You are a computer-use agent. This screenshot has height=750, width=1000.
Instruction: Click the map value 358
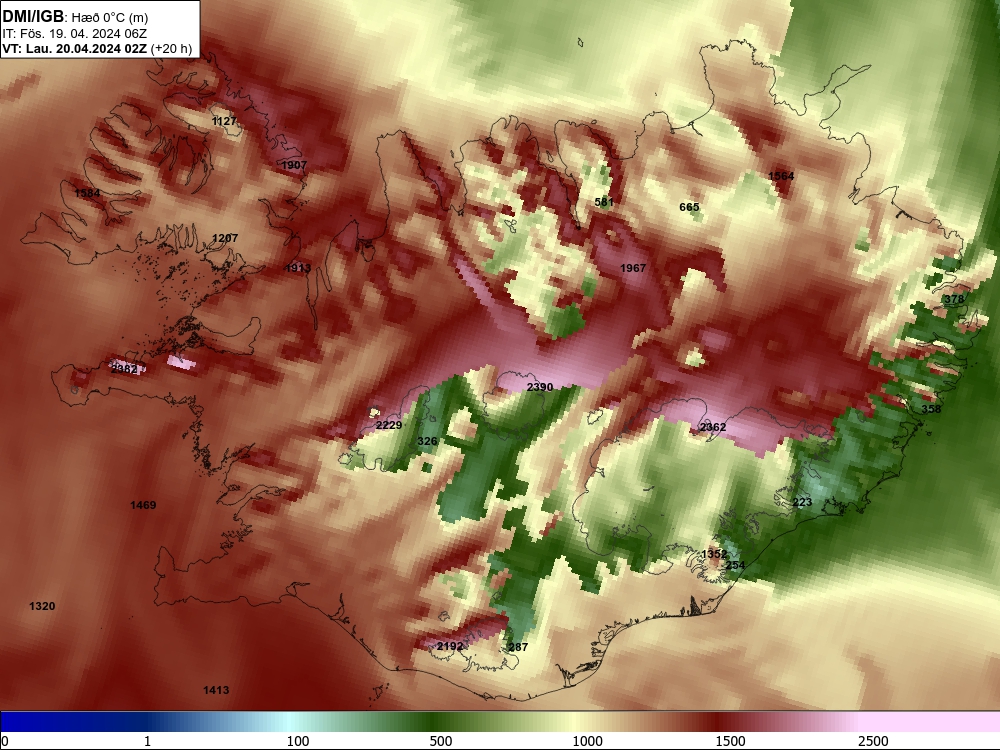click(931, 409)
